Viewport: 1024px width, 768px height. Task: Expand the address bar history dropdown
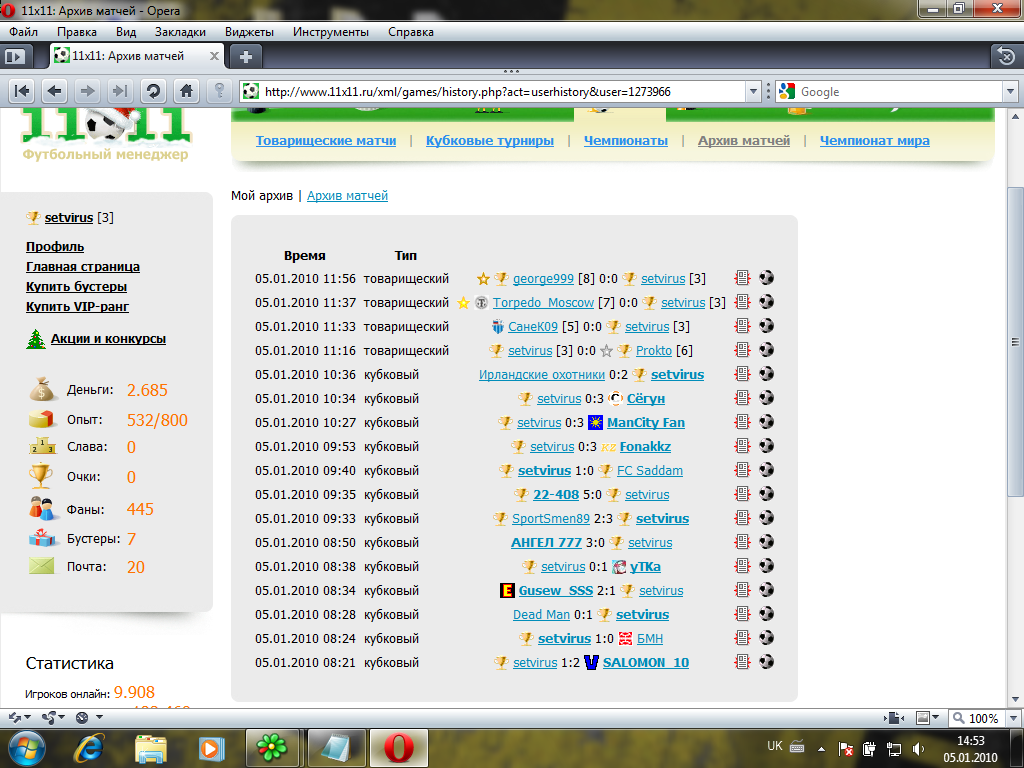coord(754,91)
